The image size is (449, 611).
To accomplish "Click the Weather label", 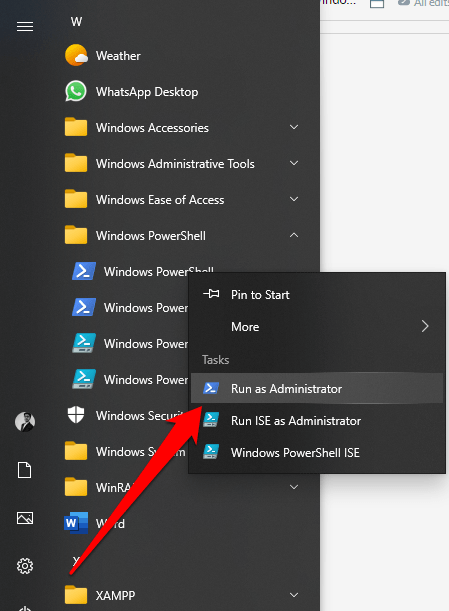I will [x=118, y=56].
